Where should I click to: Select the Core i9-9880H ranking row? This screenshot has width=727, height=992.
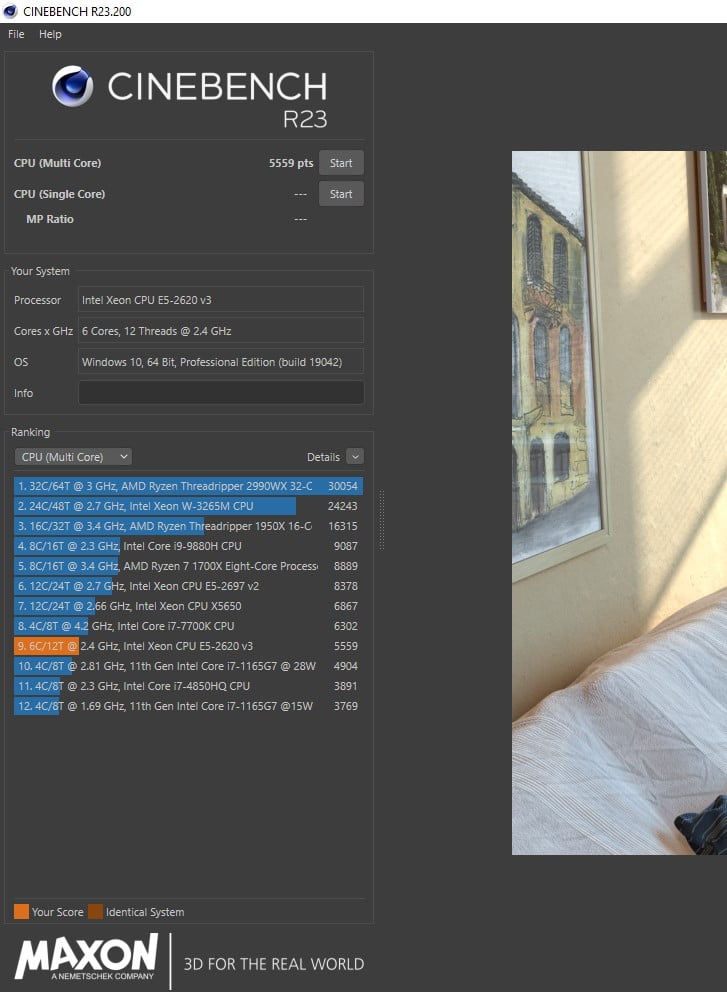pyautogui.click(x=189, y=546)
